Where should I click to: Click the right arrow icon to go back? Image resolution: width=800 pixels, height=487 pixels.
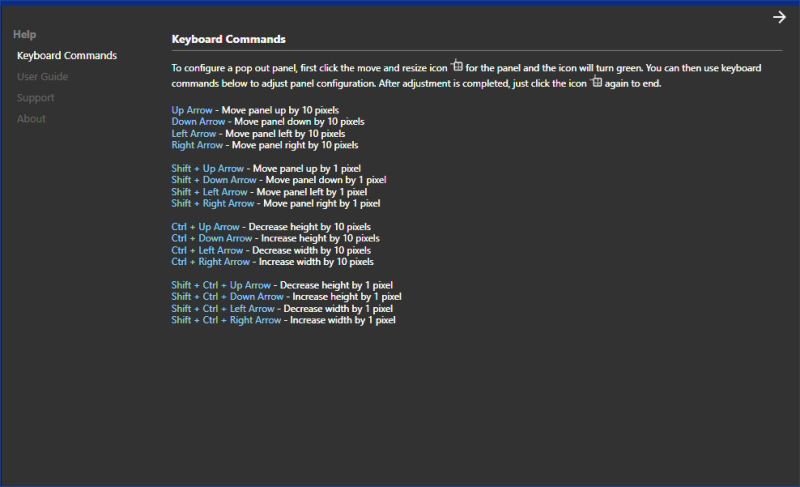(779, 17)
